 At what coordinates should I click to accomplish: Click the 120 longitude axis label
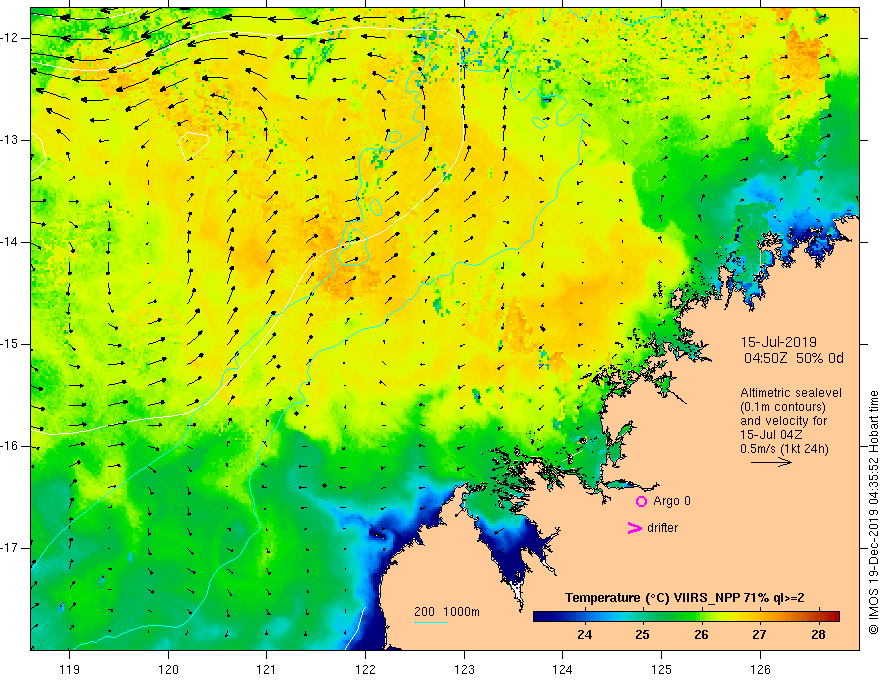(168, 669)
